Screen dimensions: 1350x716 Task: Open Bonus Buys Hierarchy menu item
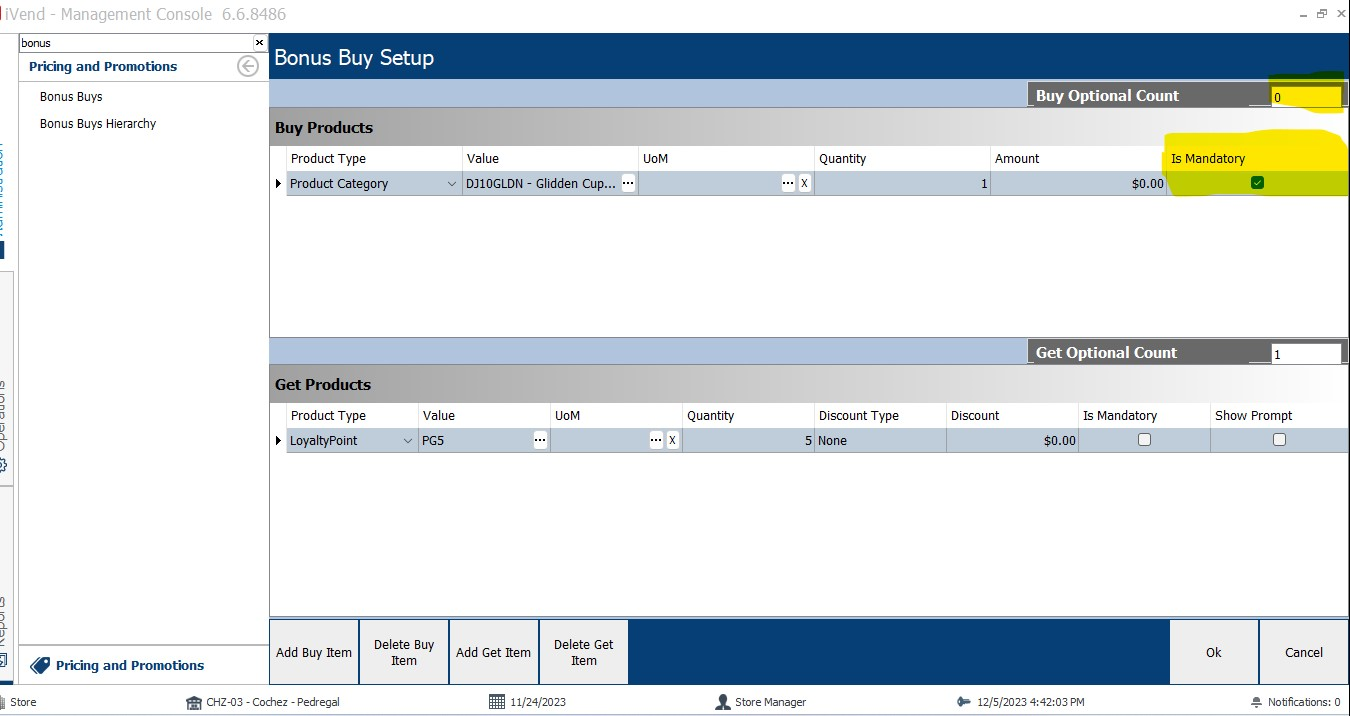click(98, 124)
